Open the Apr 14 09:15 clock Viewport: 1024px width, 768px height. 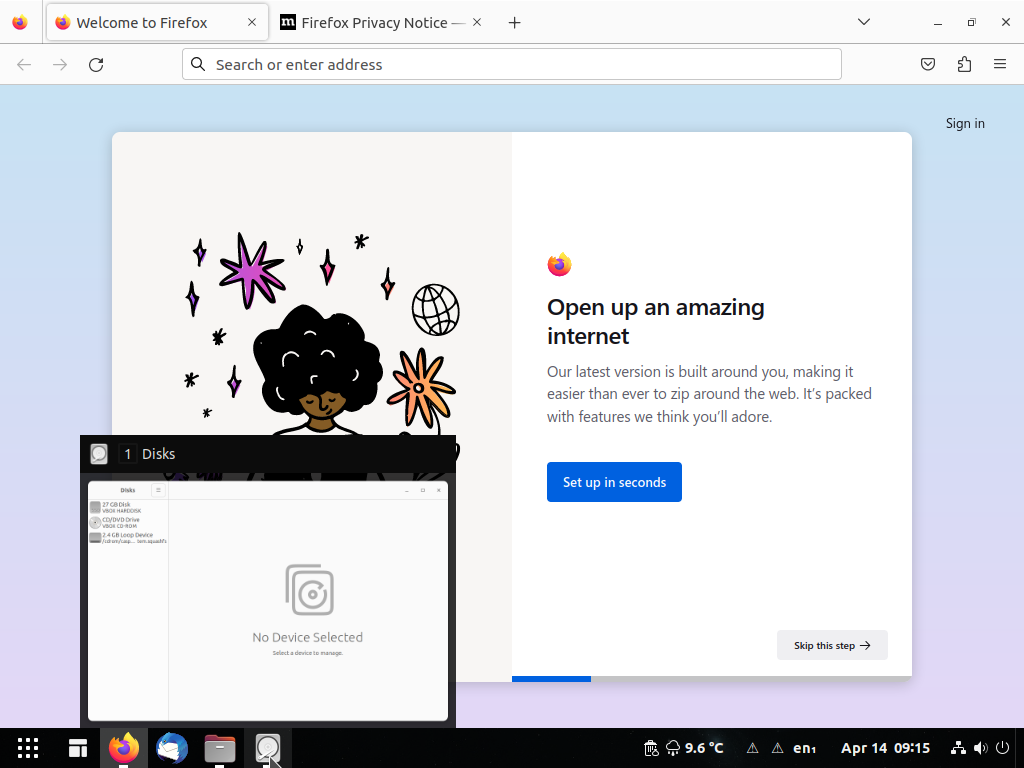click(885, 748)
